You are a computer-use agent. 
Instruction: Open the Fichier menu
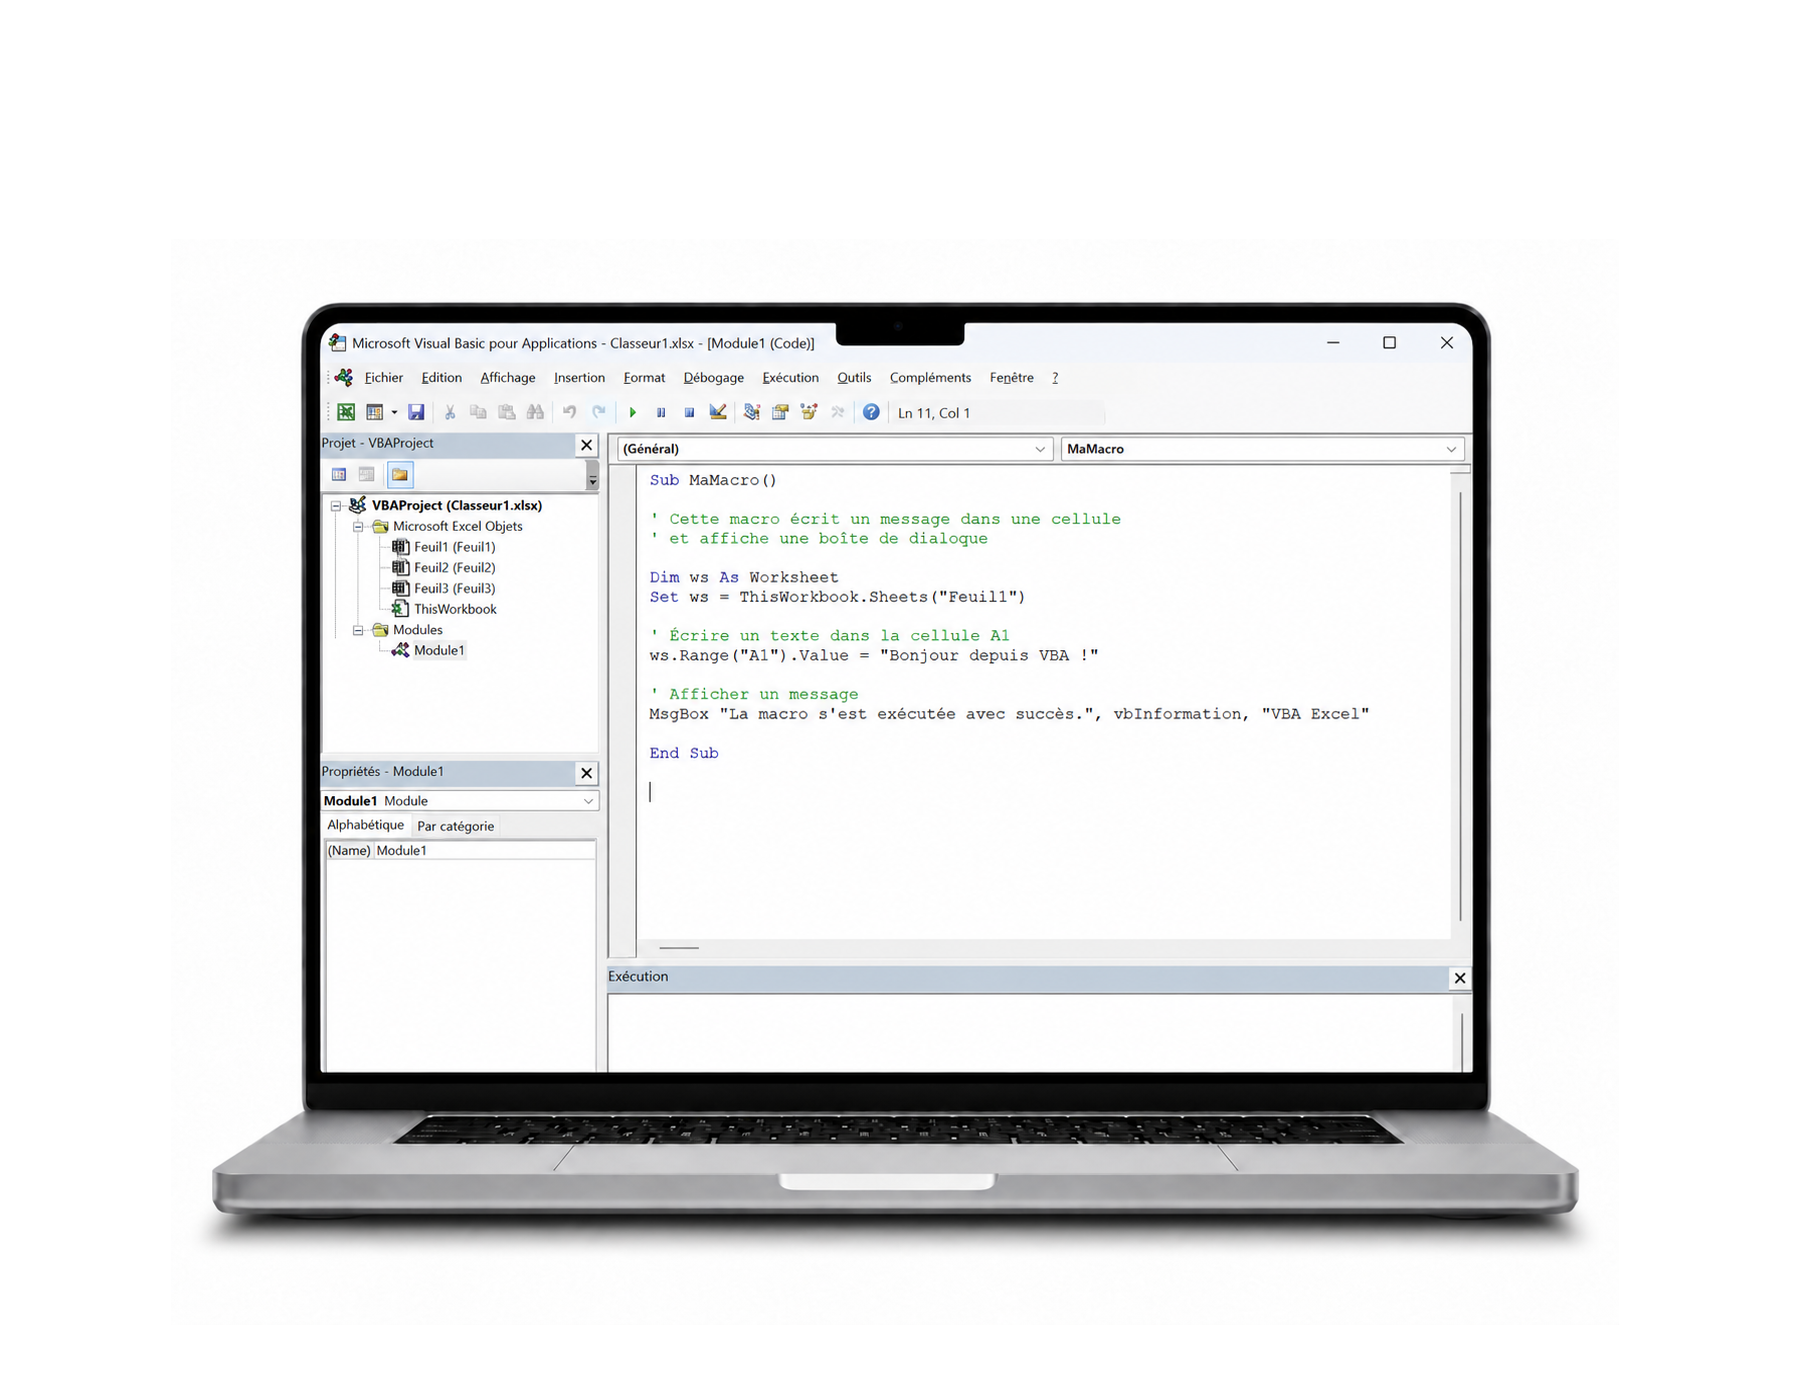point(384,378)
